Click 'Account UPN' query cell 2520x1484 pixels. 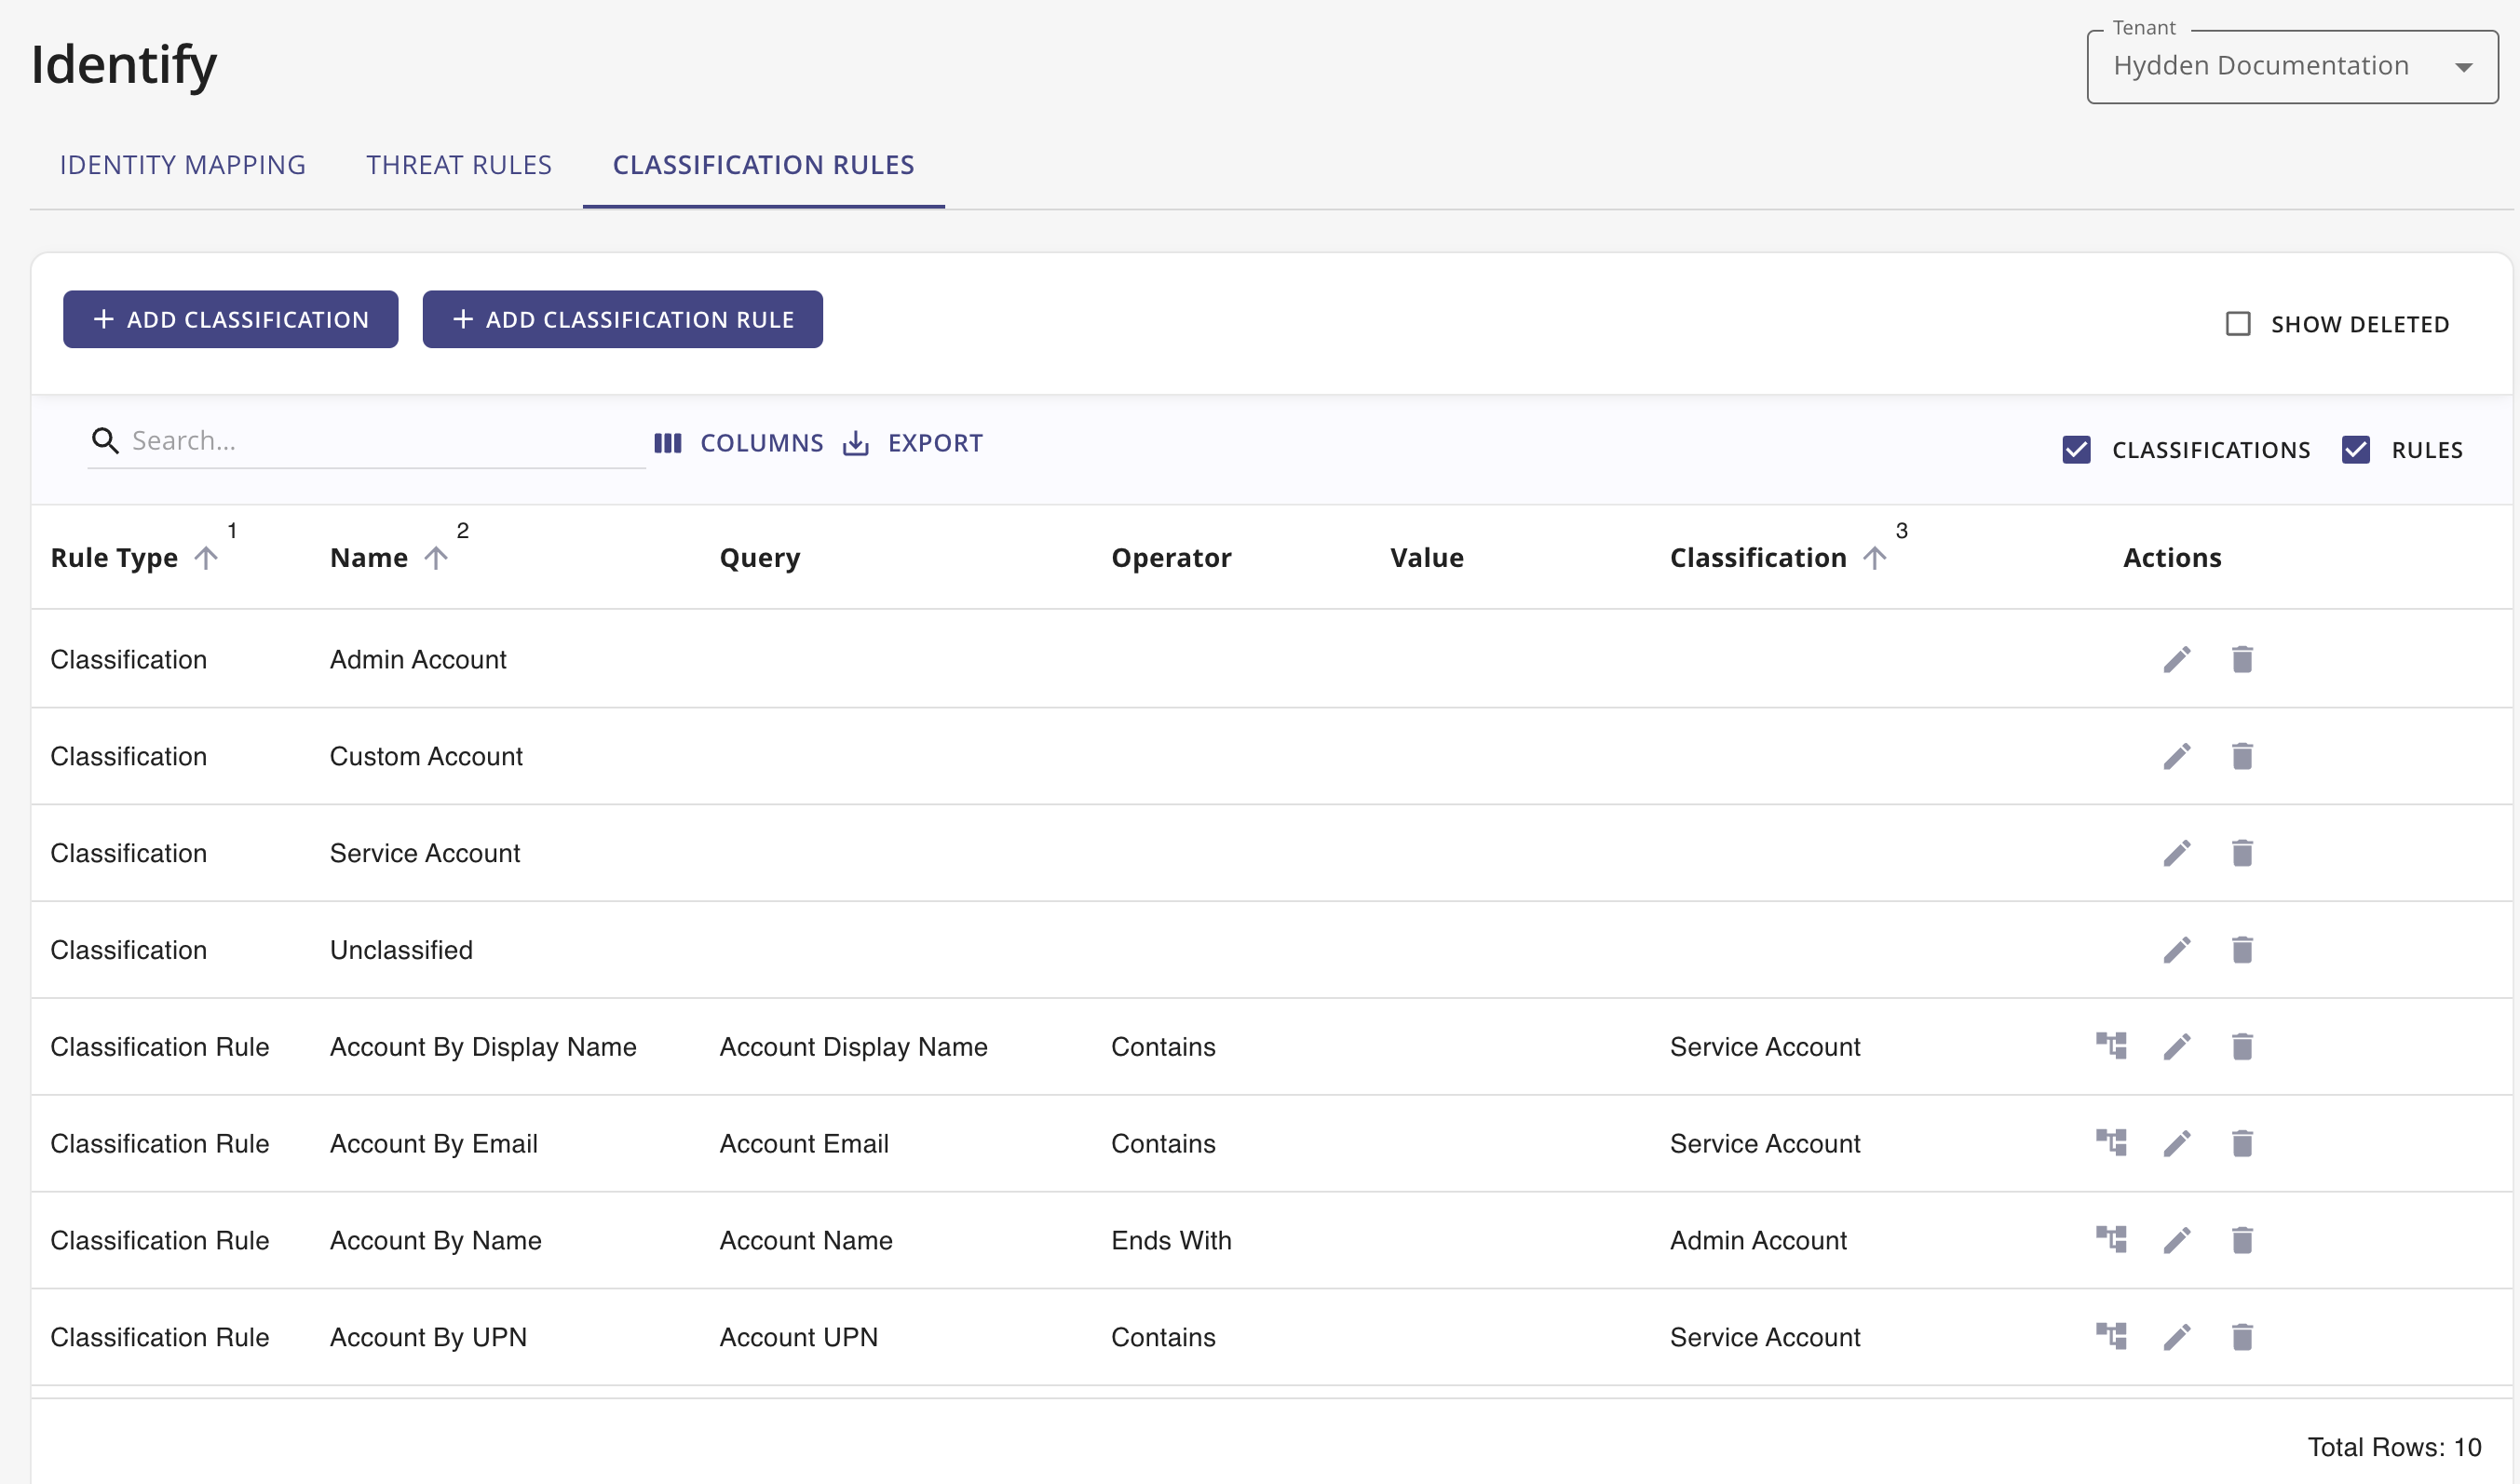pyautogui.click(x=799, y=1337)
